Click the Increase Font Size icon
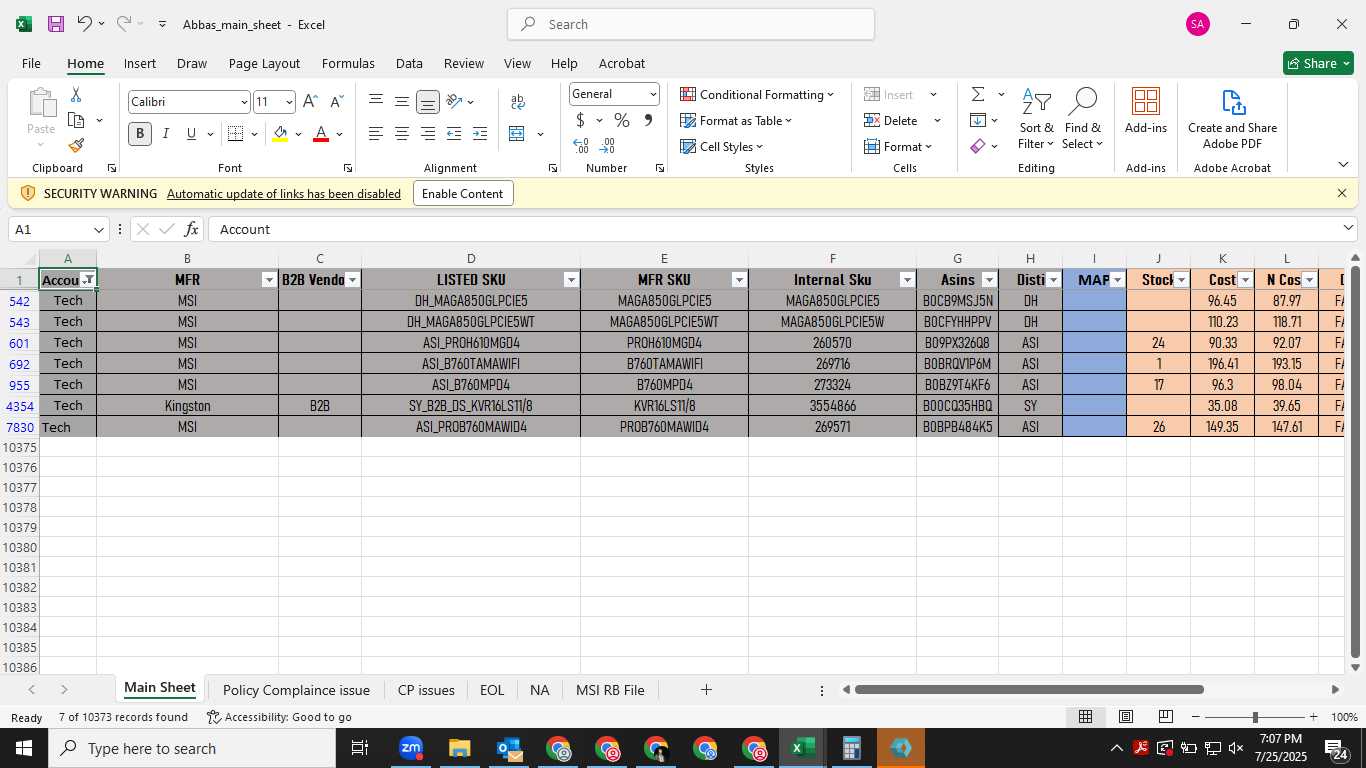 (x=310, y=102)
